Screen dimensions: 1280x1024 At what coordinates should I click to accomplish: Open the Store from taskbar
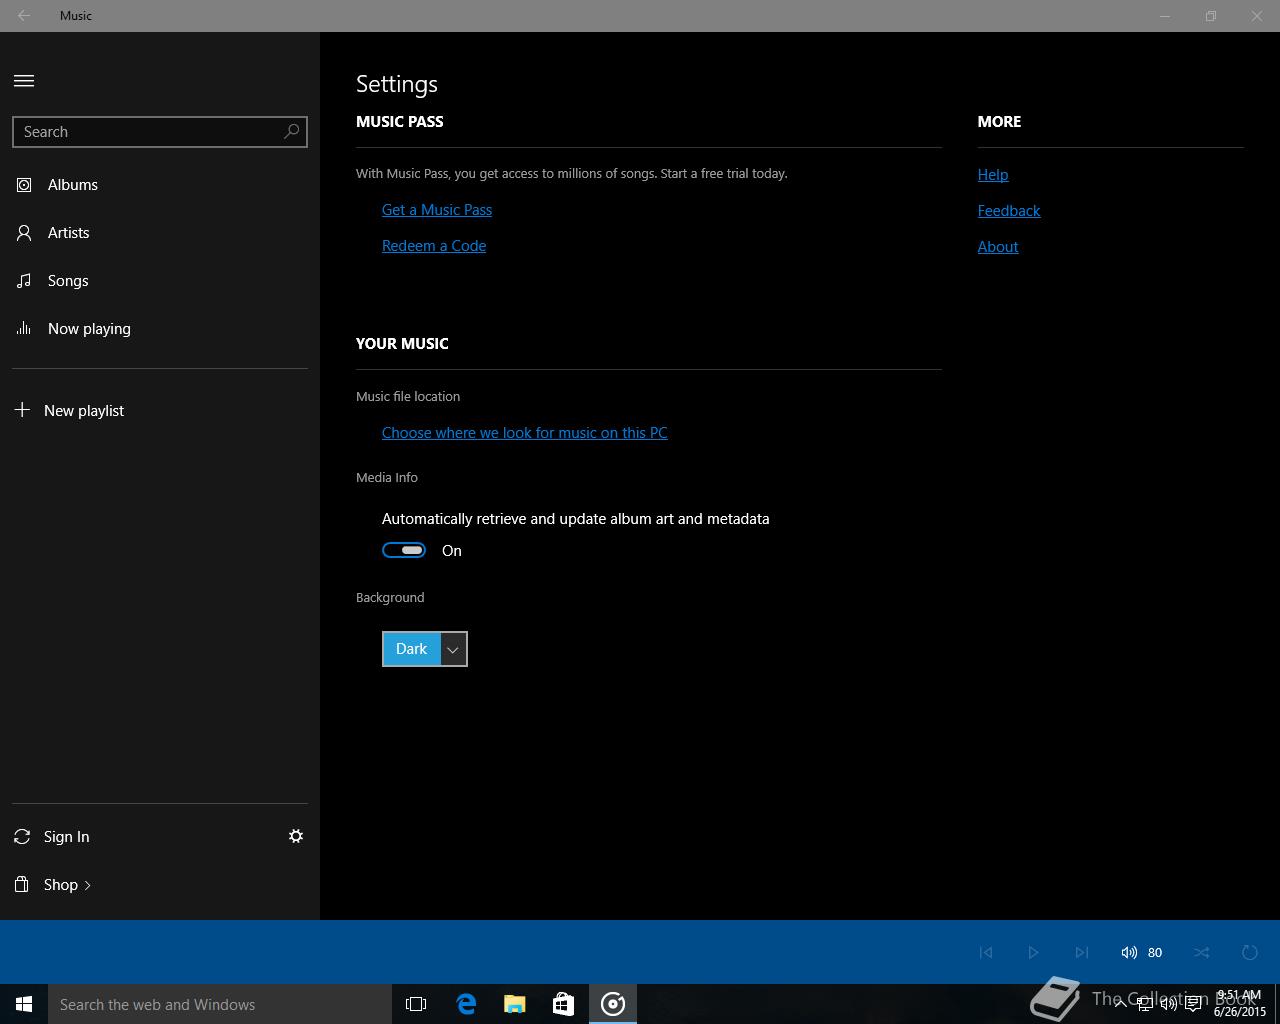(x=564, y=1004)
